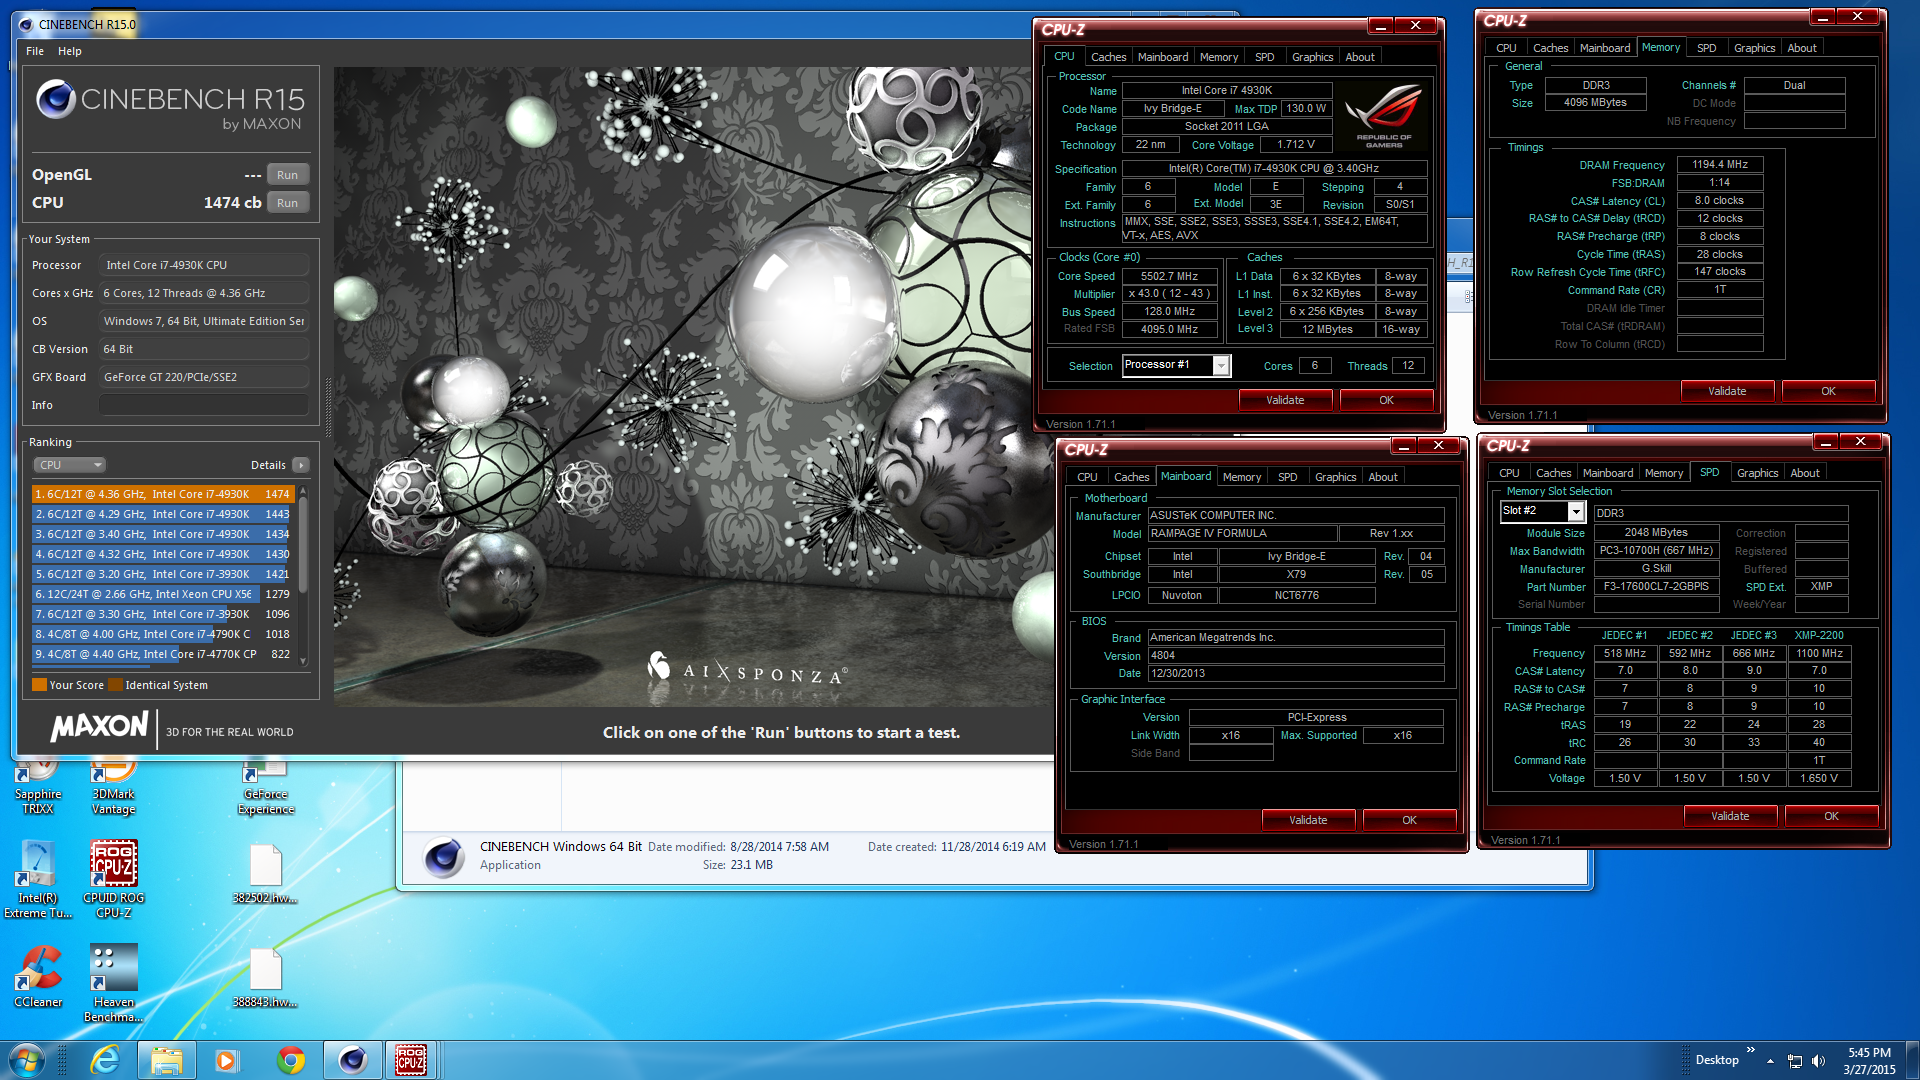This screenshot has width=1920, height=1080.
Task: Switch to Caches tab in the CPU-Z window showing the CPU tab
Action: [x=1108, y=57]
